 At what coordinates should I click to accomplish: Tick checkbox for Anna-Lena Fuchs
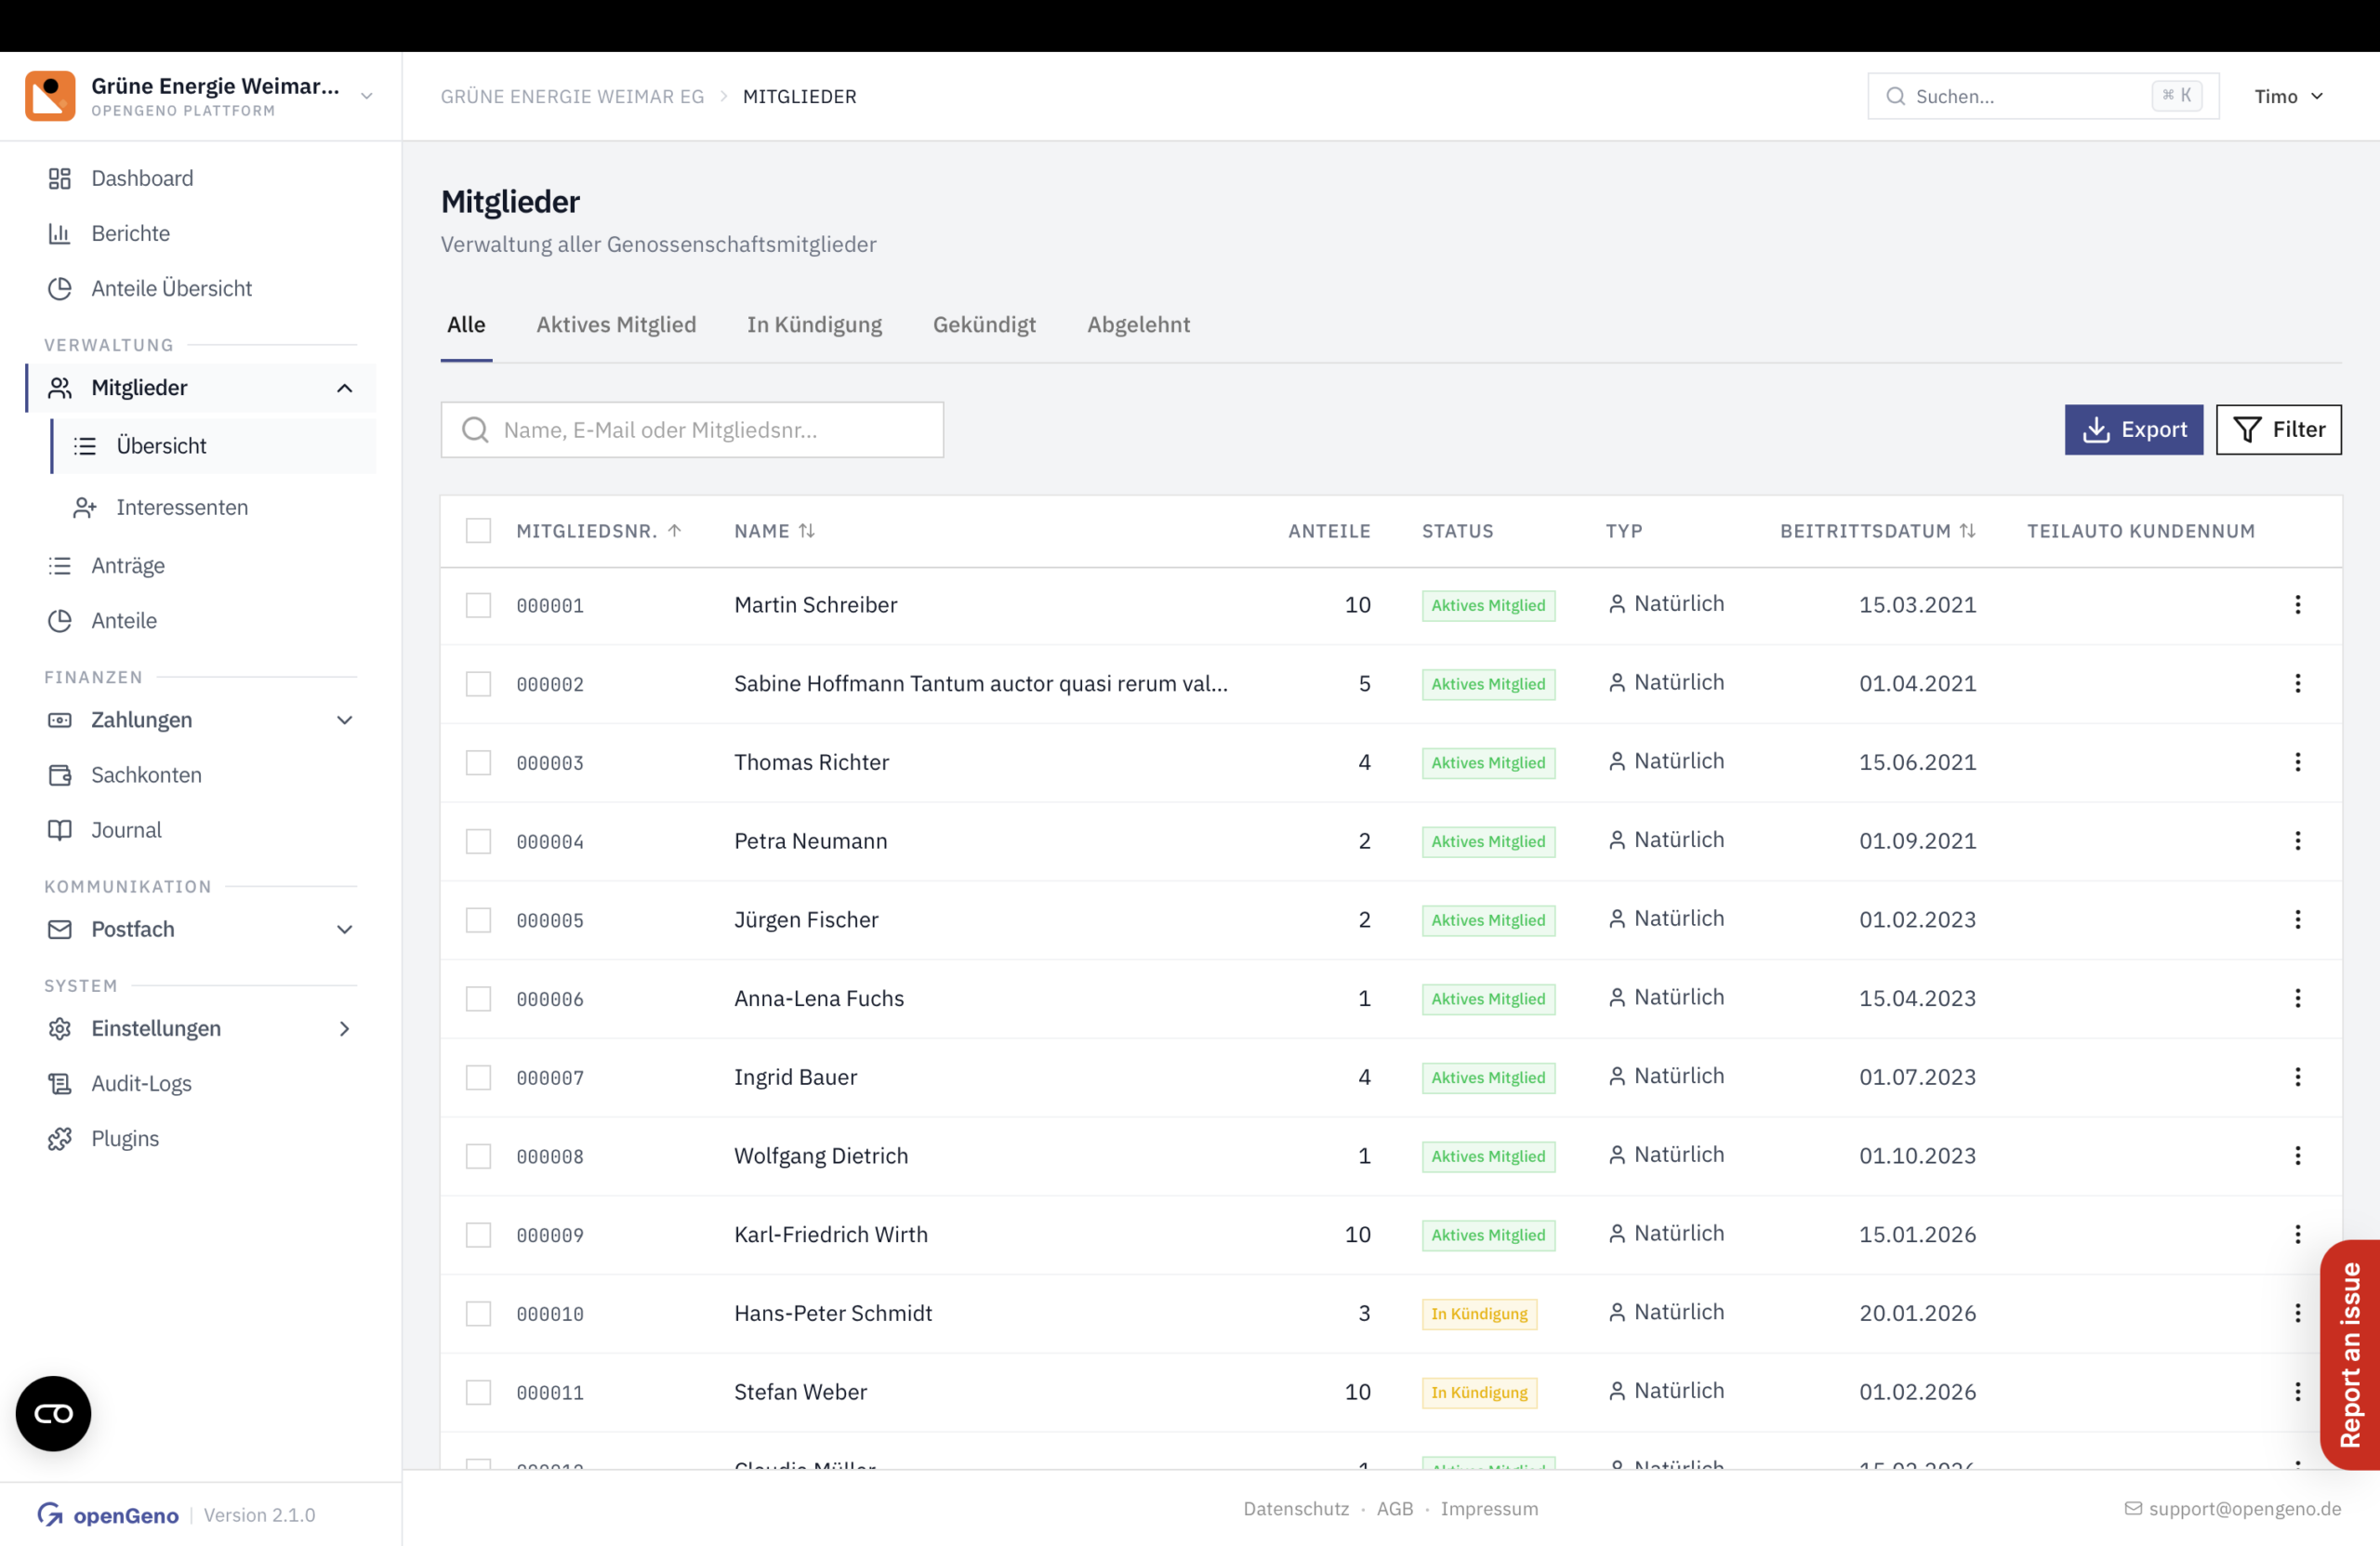[478, 998]
